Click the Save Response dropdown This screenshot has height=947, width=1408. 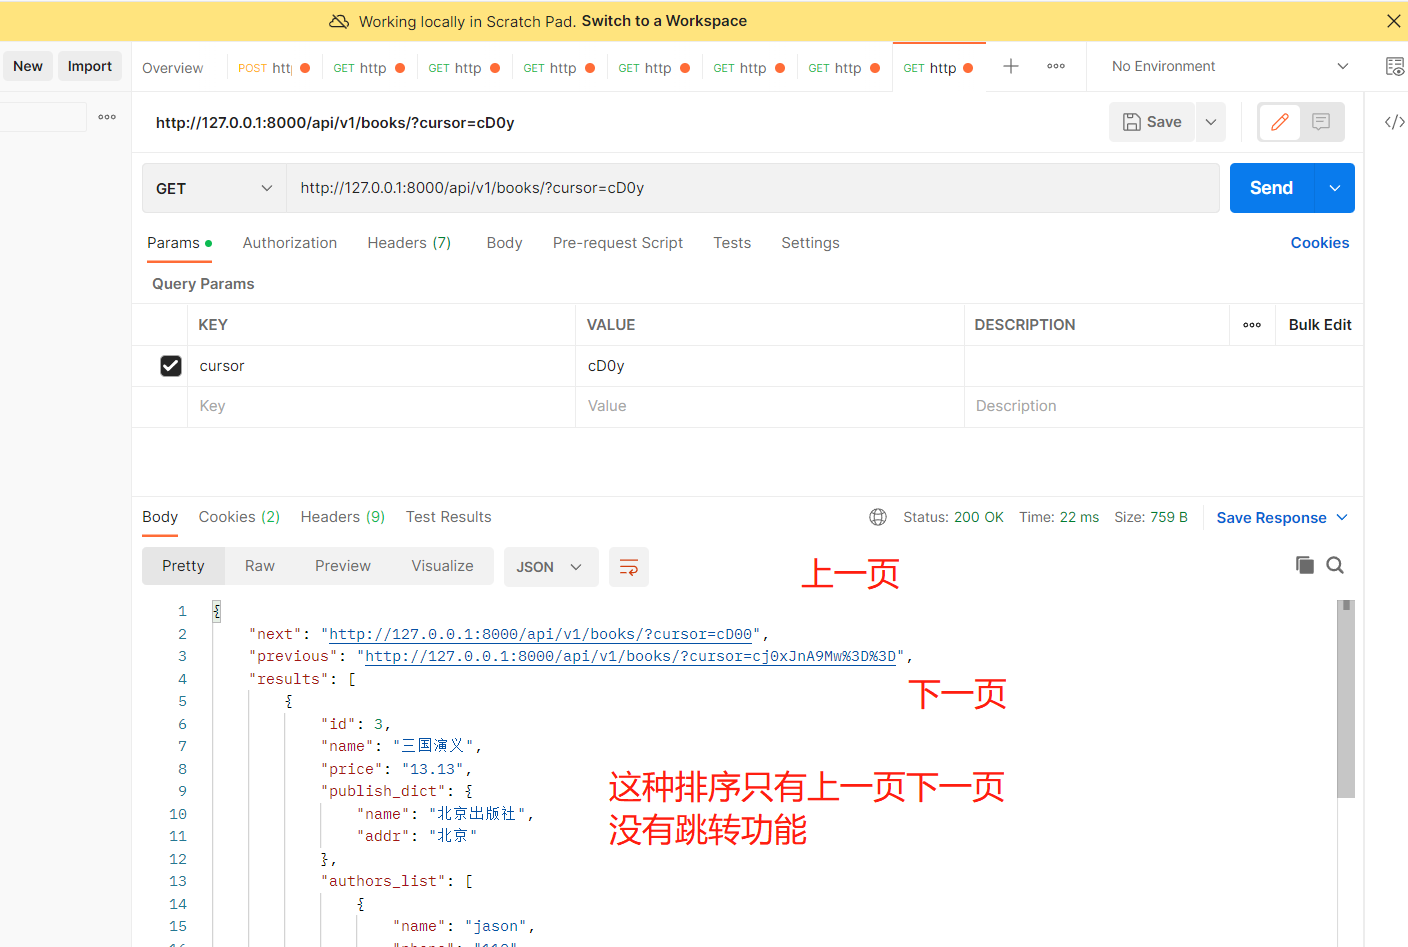click(x=1282, y=518)
